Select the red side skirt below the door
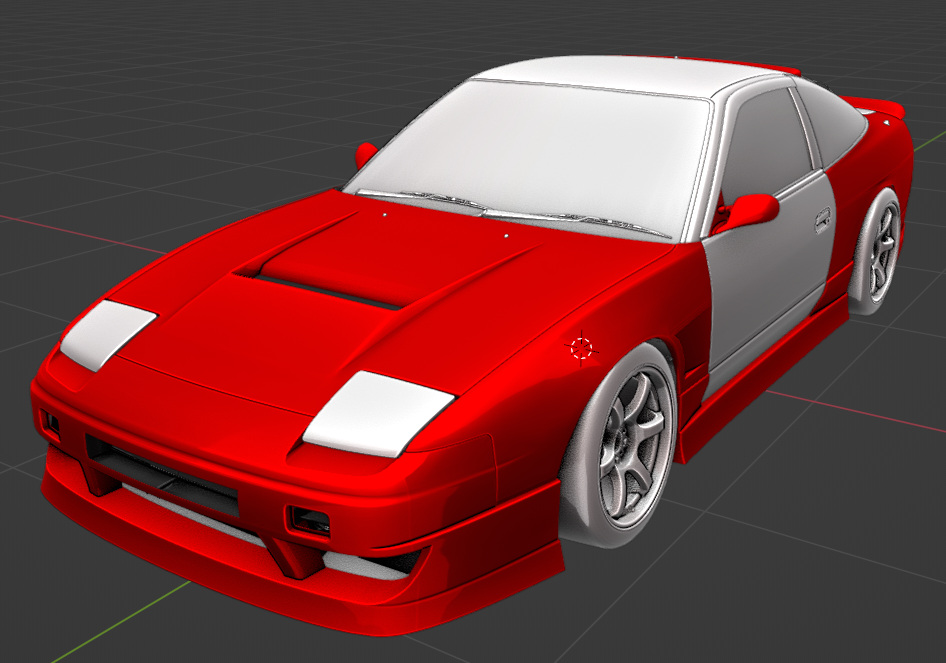 click(x=766, y=377)
